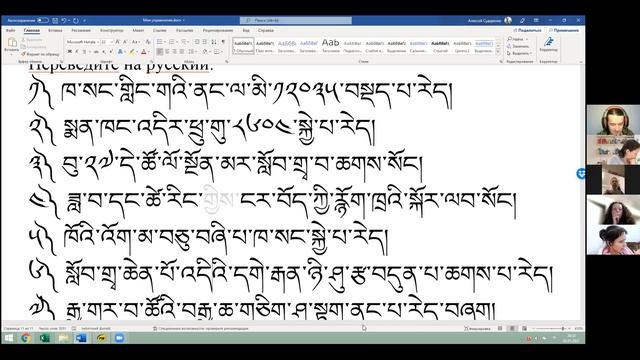The width and height of the screenshot is (640, 360).
Task: Open line spacing options
Action: click(193, 51)
